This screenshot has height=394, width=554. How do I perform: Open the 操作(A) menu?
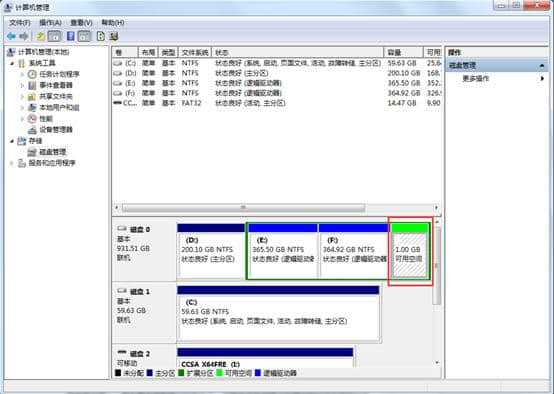[x=50, y=23]
